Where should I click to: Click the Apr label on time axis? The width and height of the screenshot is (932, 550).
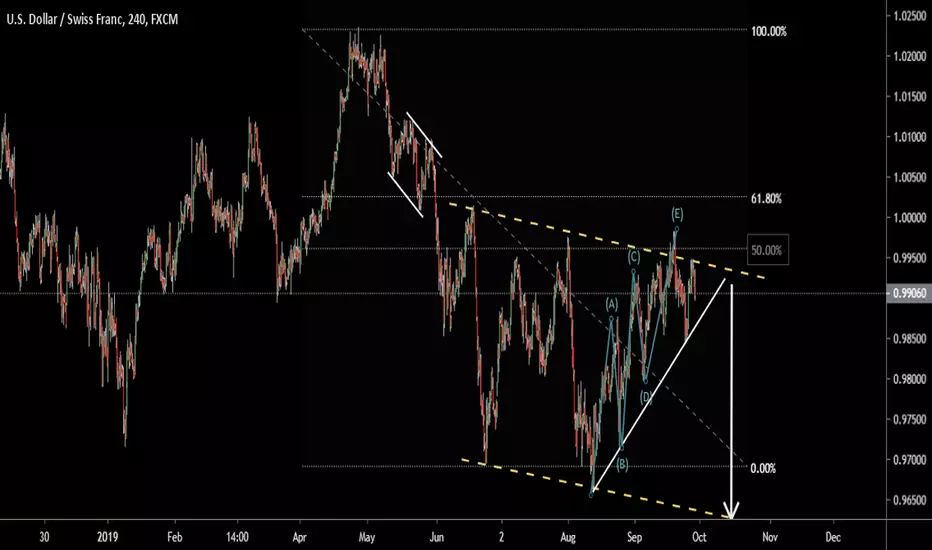300,538
